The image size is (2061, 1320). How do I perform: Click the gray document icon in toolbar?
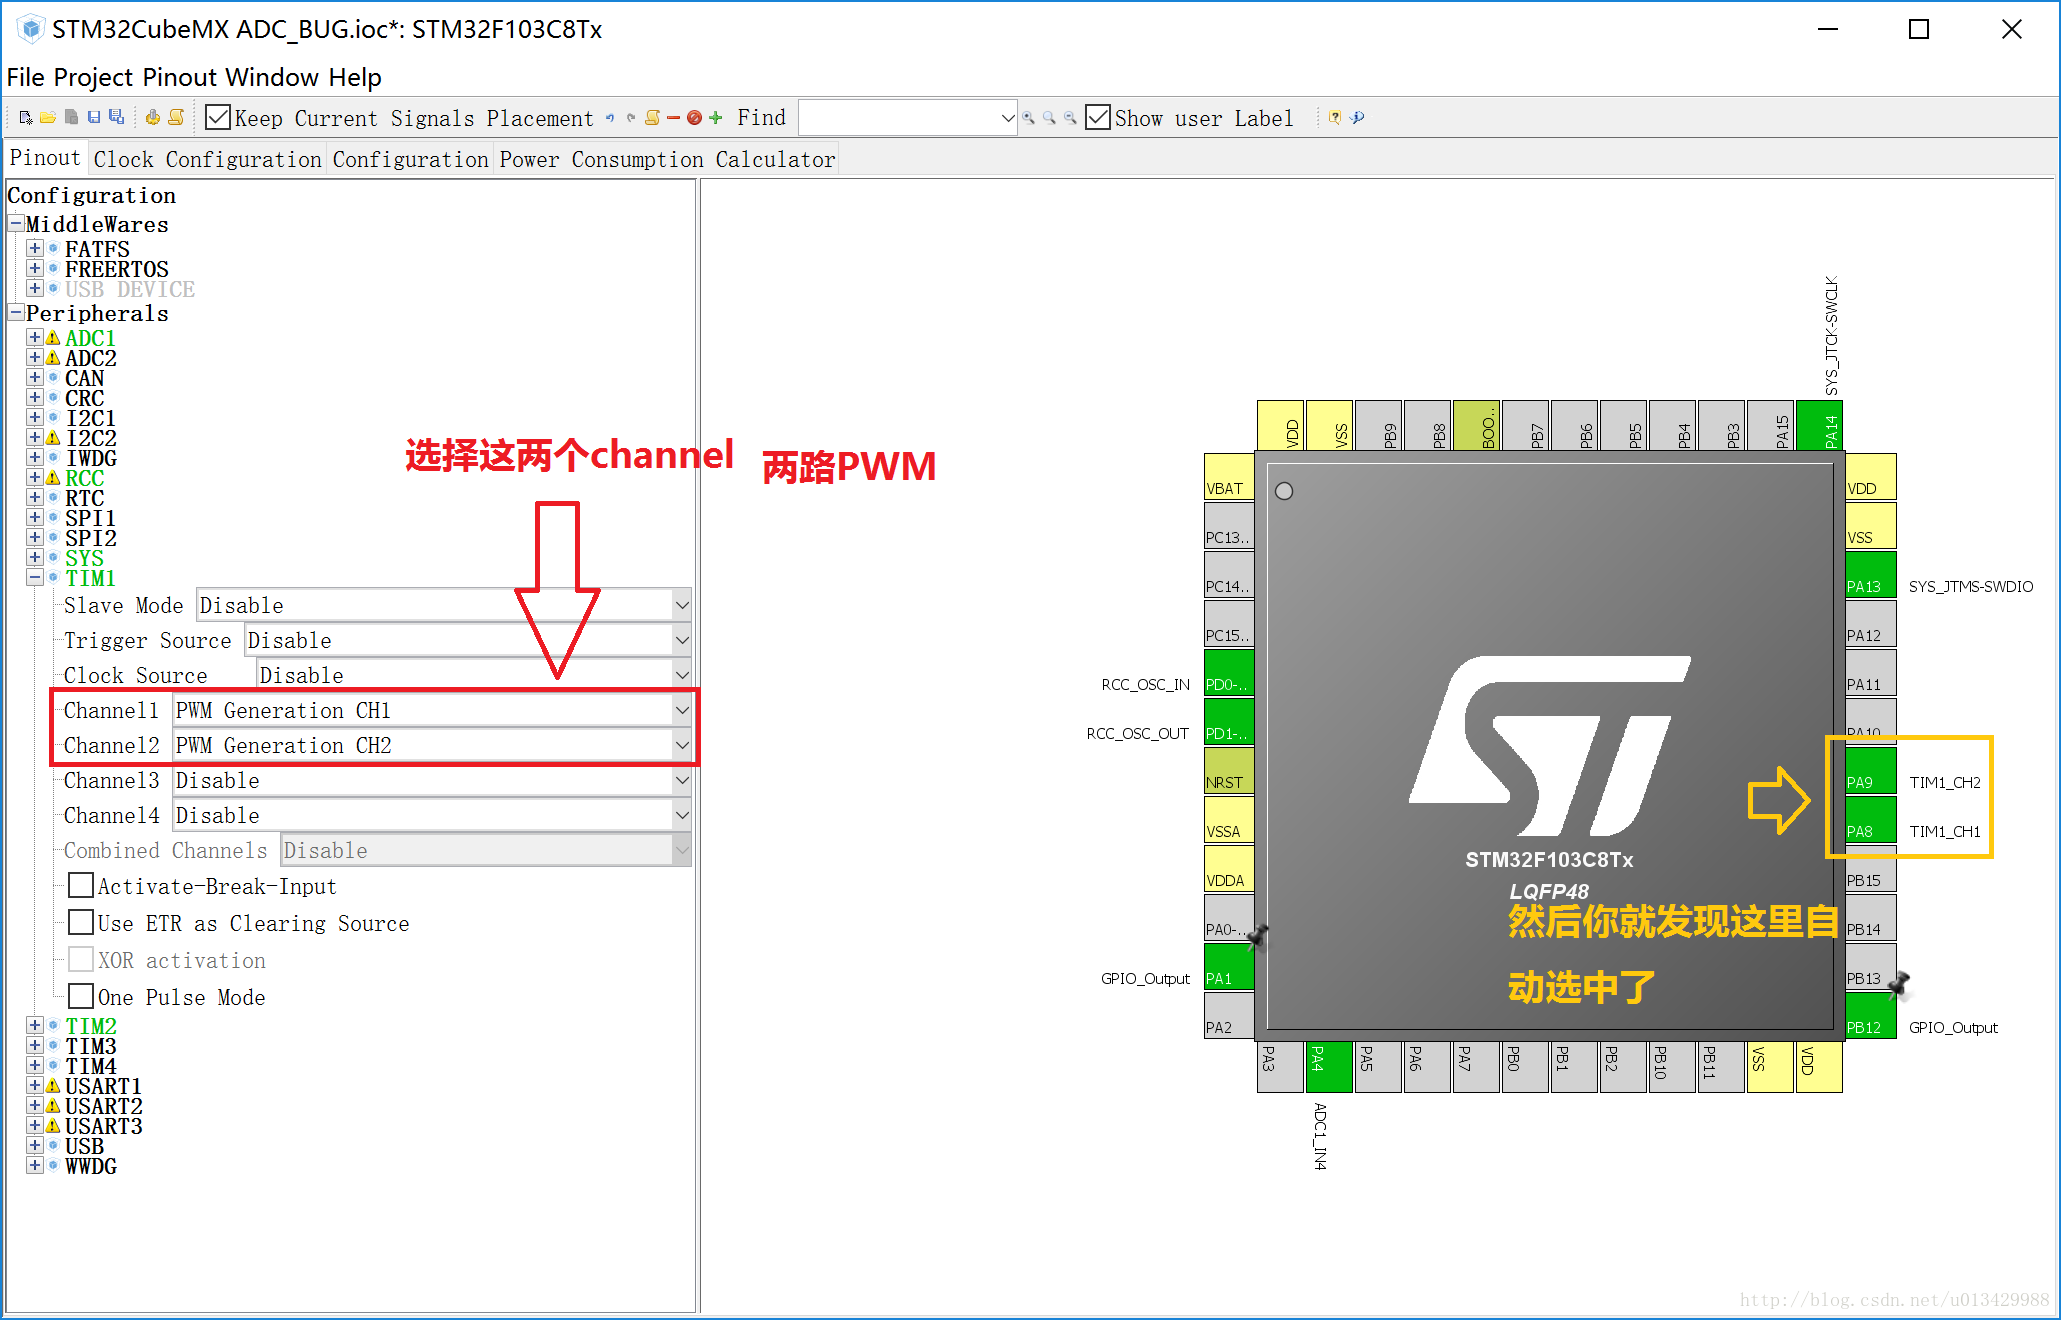coord(72,118)
